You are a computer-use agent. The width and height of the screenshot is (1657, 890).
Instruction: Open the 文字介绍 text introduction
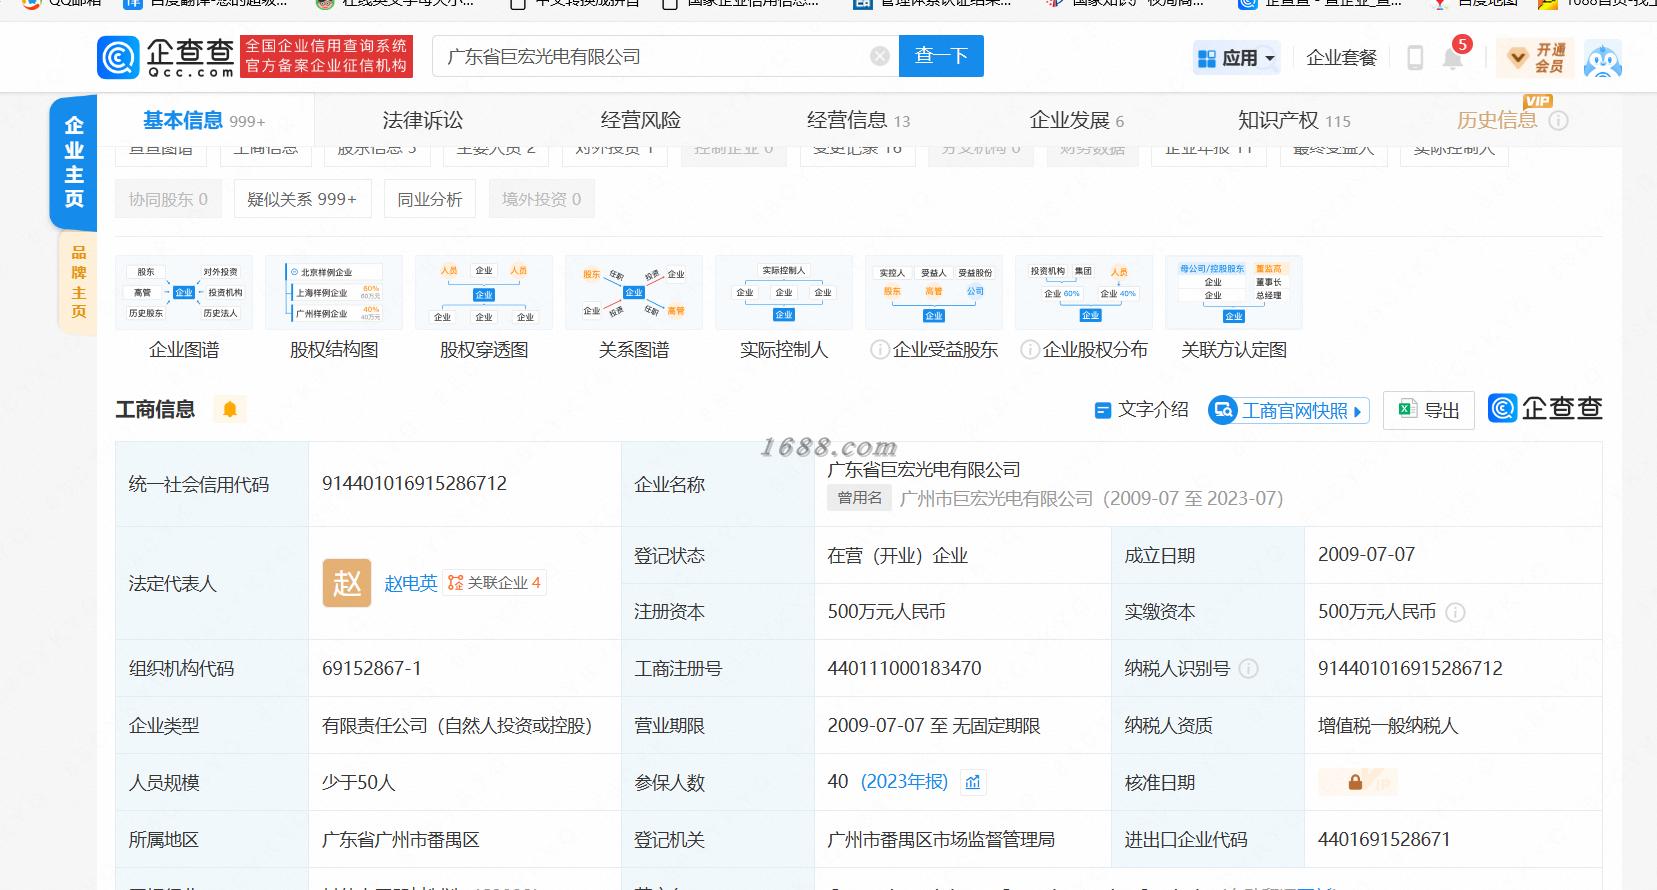click(1141, 410)
